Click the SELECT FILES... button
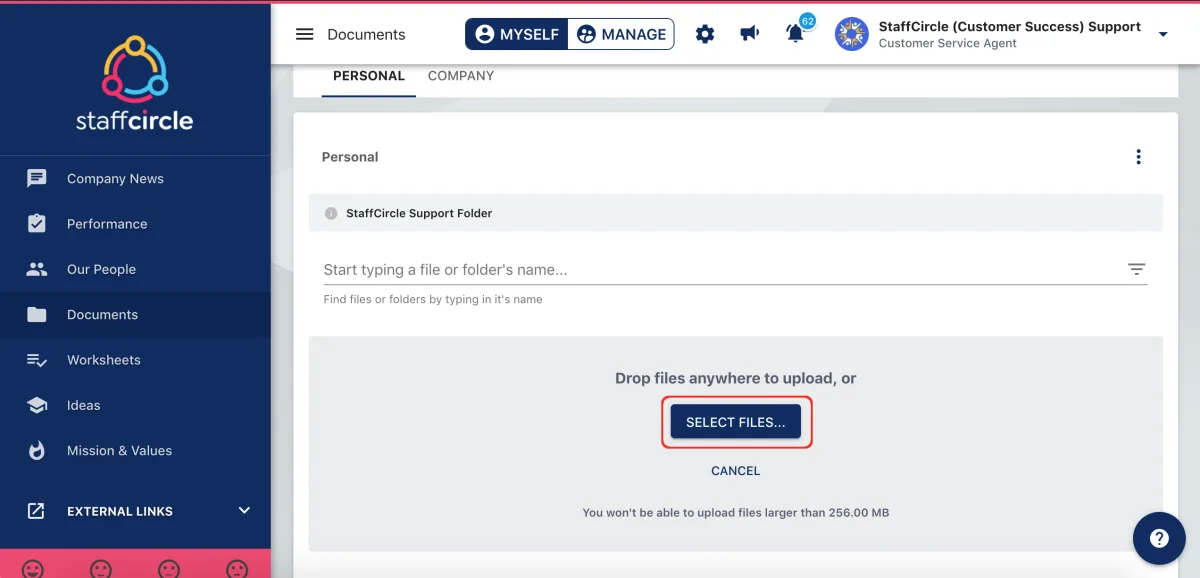 [x=736, y=422]
